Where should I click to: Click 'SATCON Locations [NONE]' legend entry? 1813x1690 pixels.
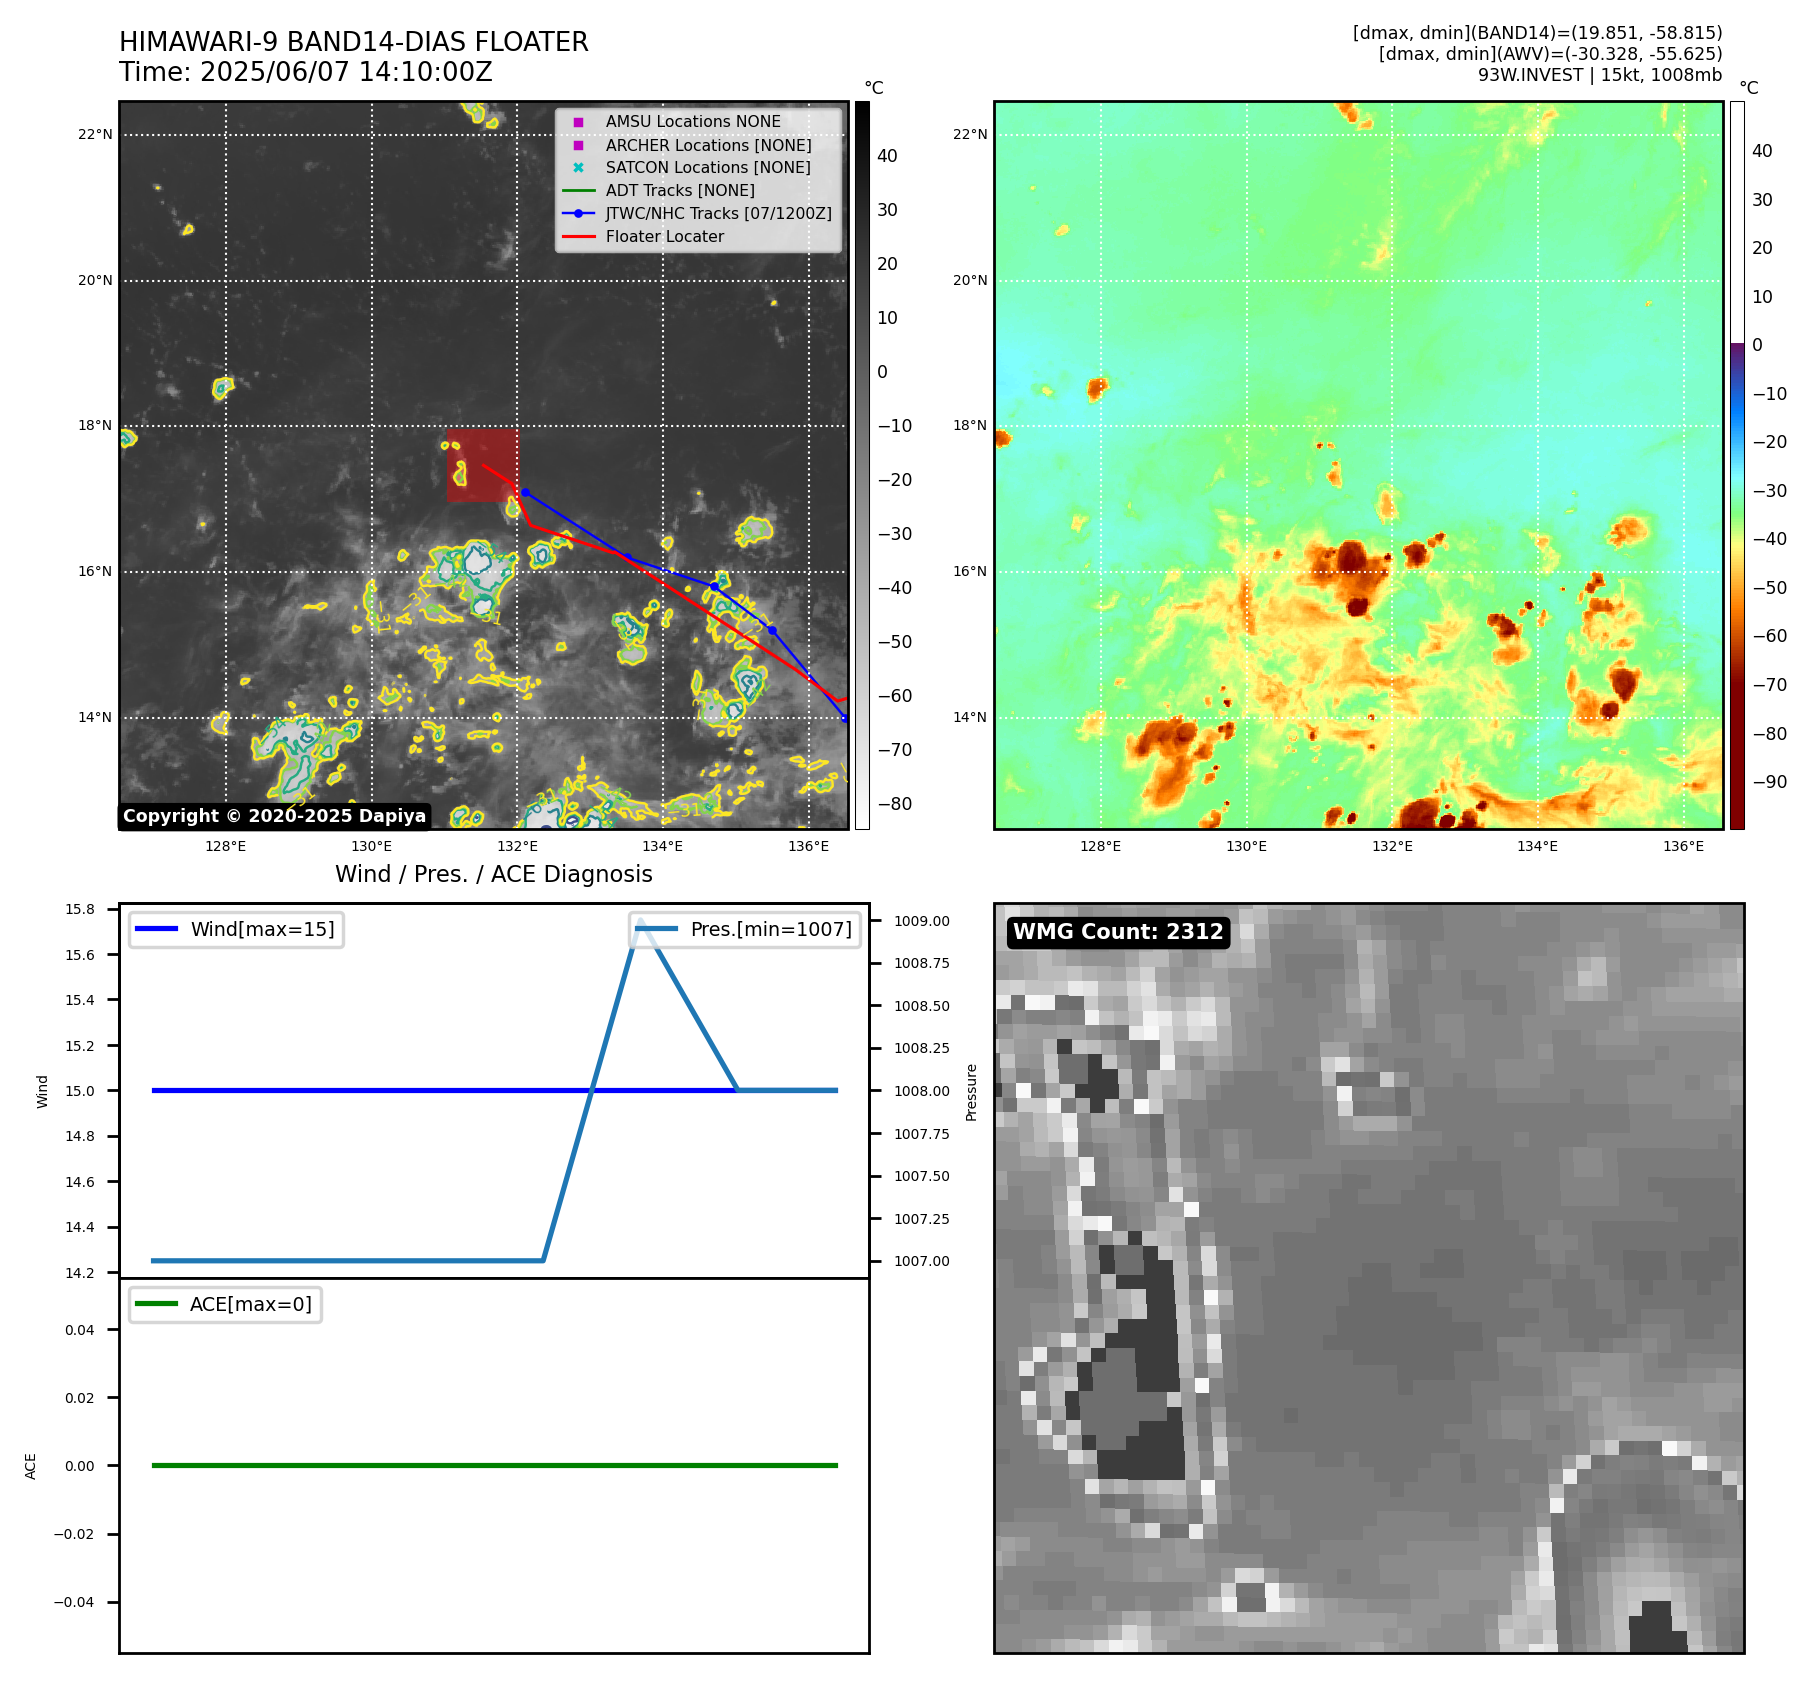coord(708,168)
